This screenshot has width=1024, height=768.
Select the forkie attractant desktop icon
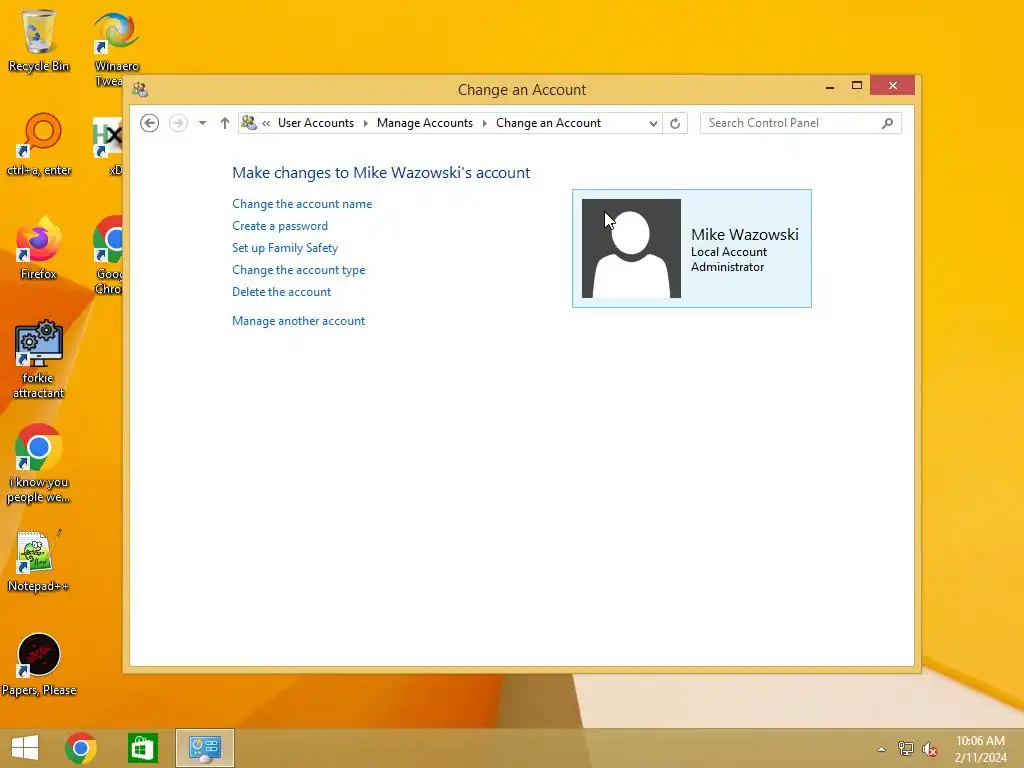coord(39,359)
